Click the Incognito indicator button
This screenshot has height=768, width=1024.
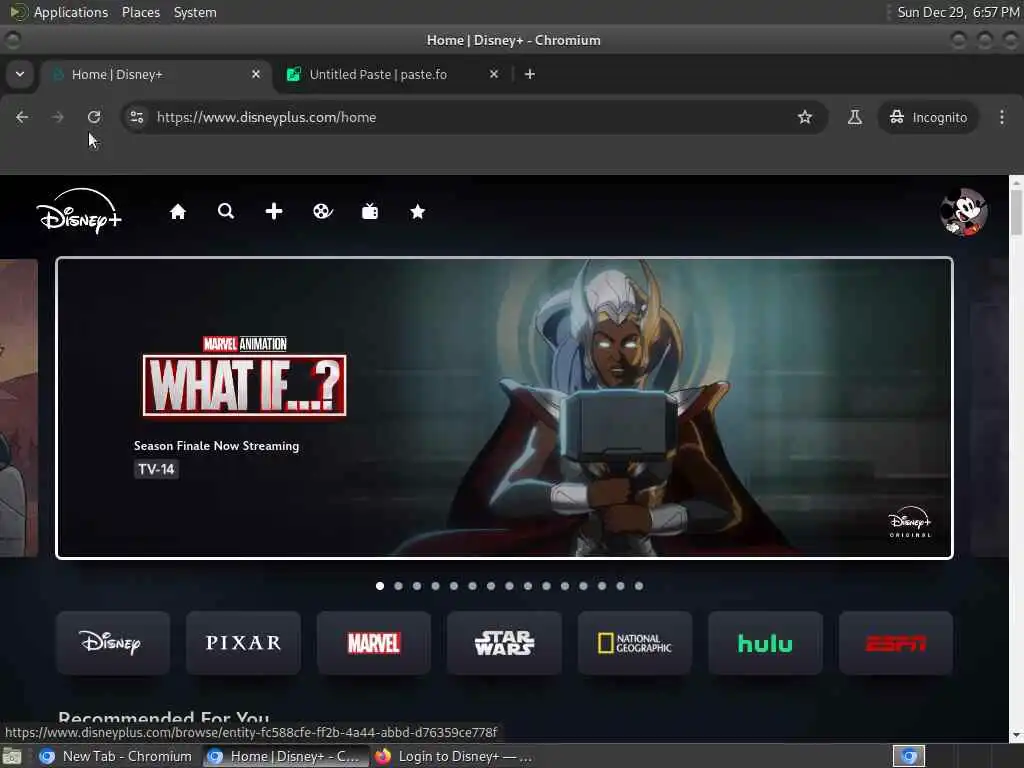pyautogui.click(x=928, y=117)
